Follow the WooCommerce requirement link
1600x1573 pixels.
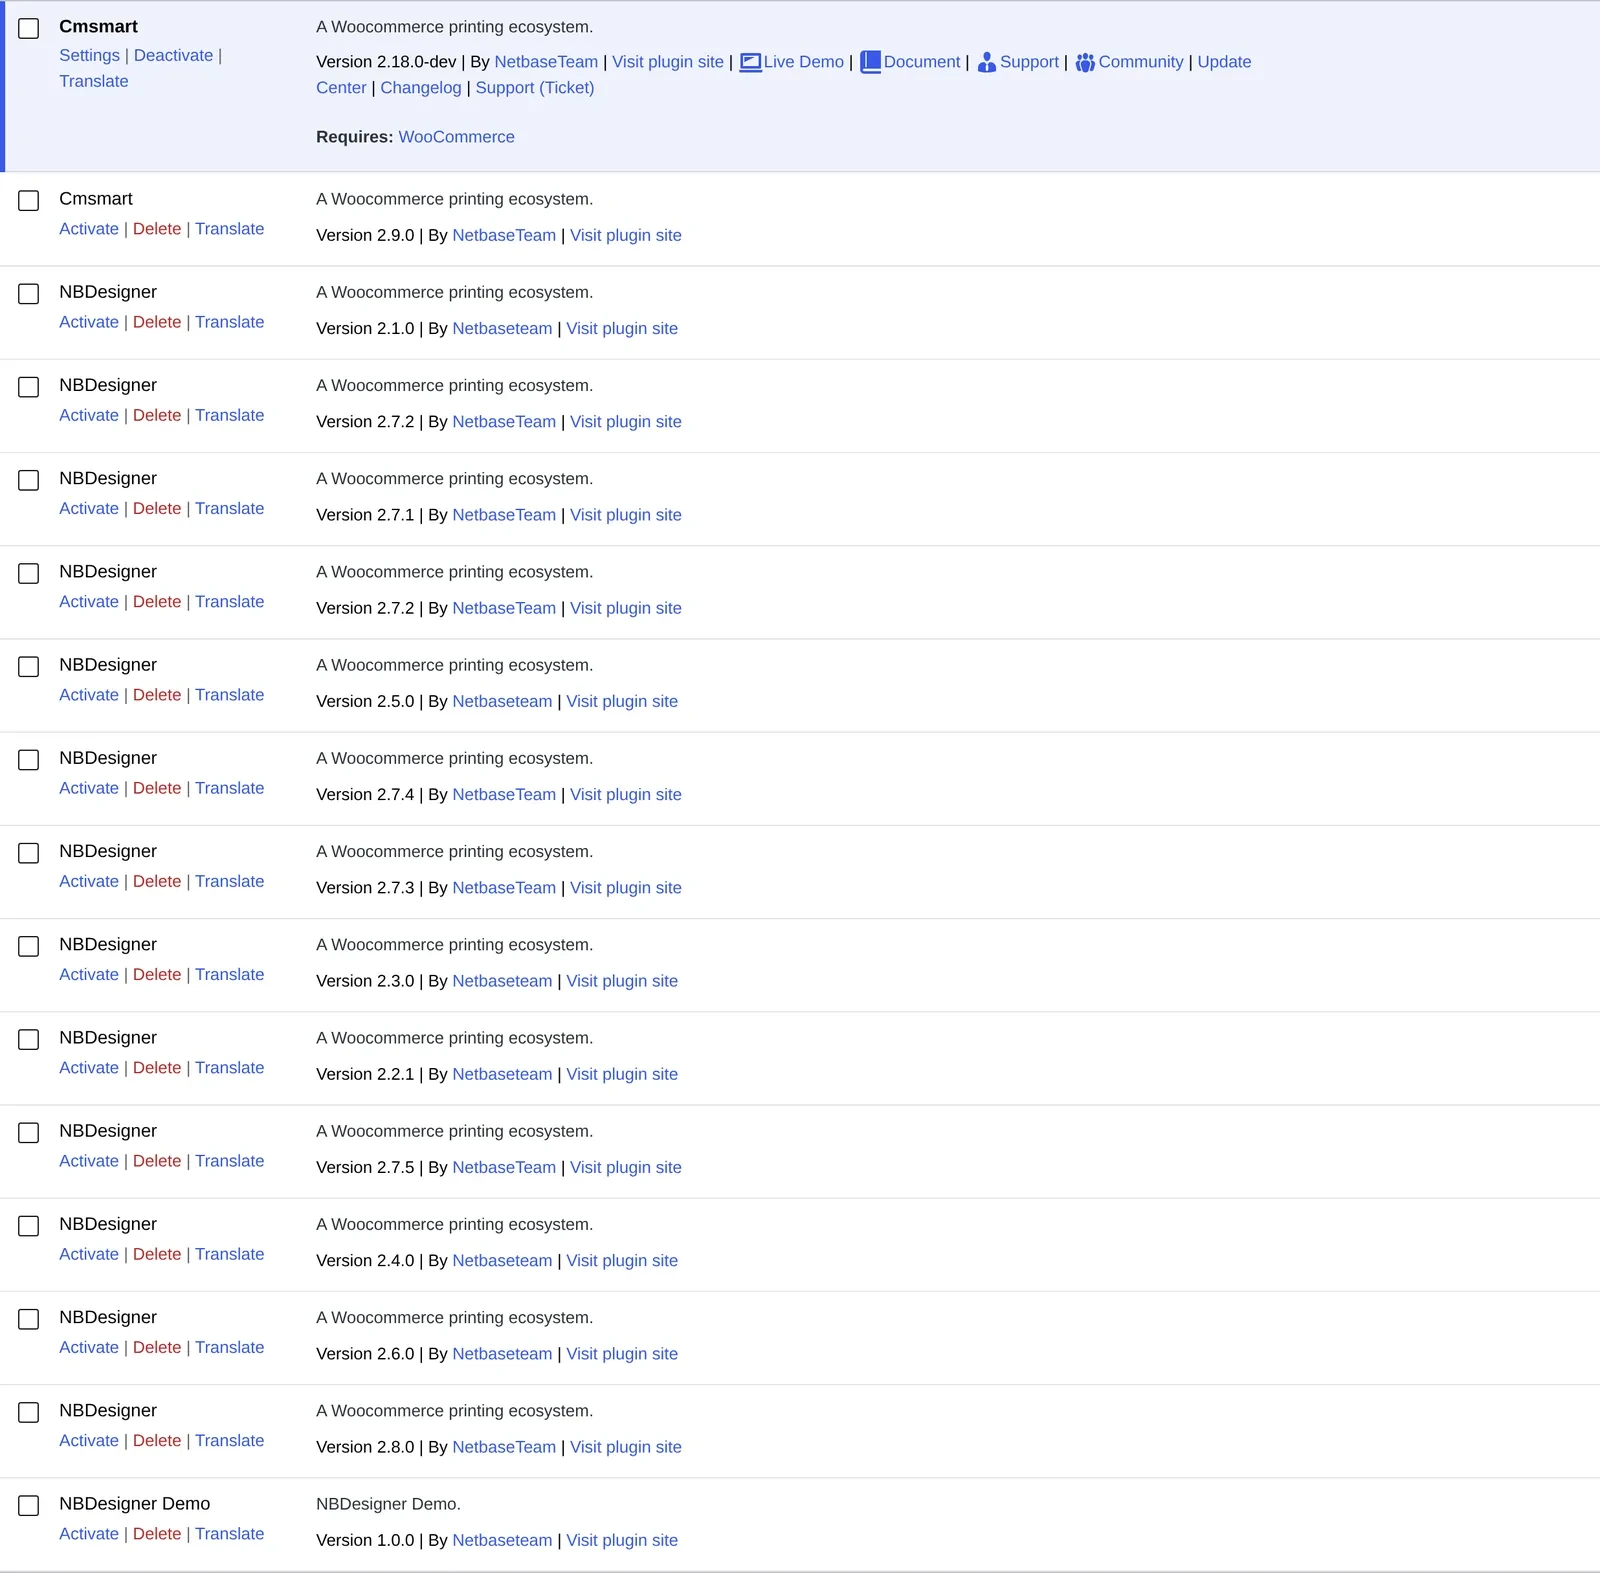pyautogui.click(x=456, y=137)
